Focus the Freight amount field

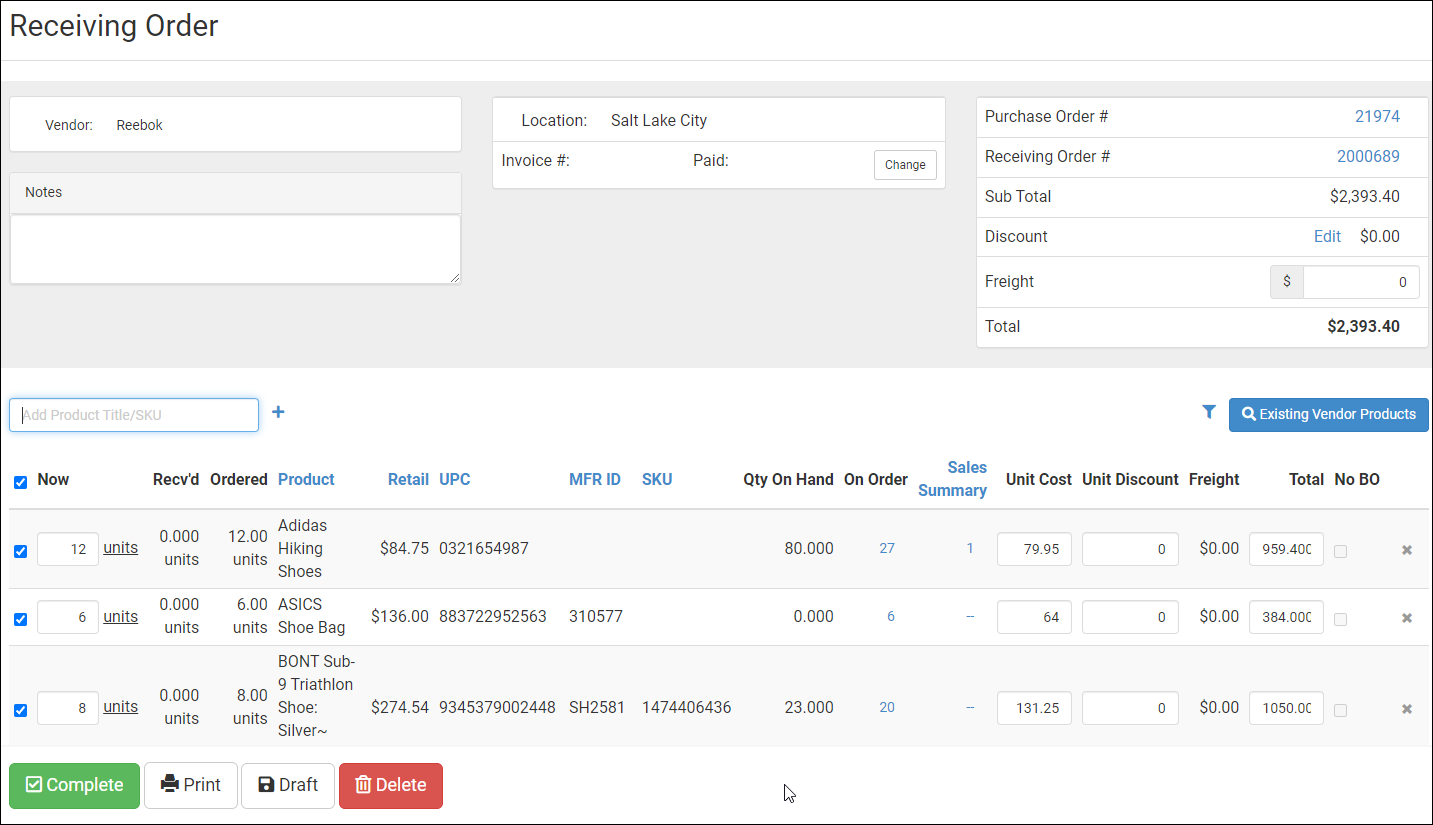point(1361,282)
